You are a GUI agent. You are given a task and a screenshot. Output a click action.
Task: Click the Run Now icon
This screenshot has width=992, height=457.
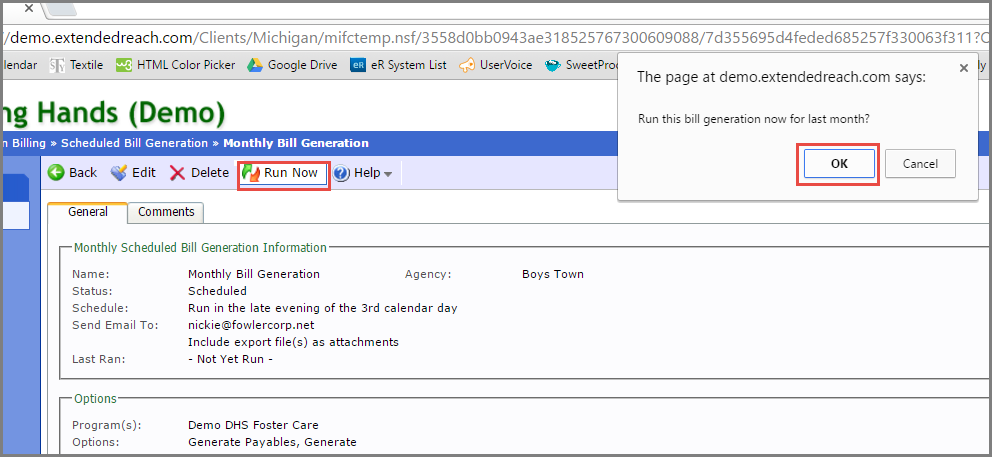coord(251,173)
